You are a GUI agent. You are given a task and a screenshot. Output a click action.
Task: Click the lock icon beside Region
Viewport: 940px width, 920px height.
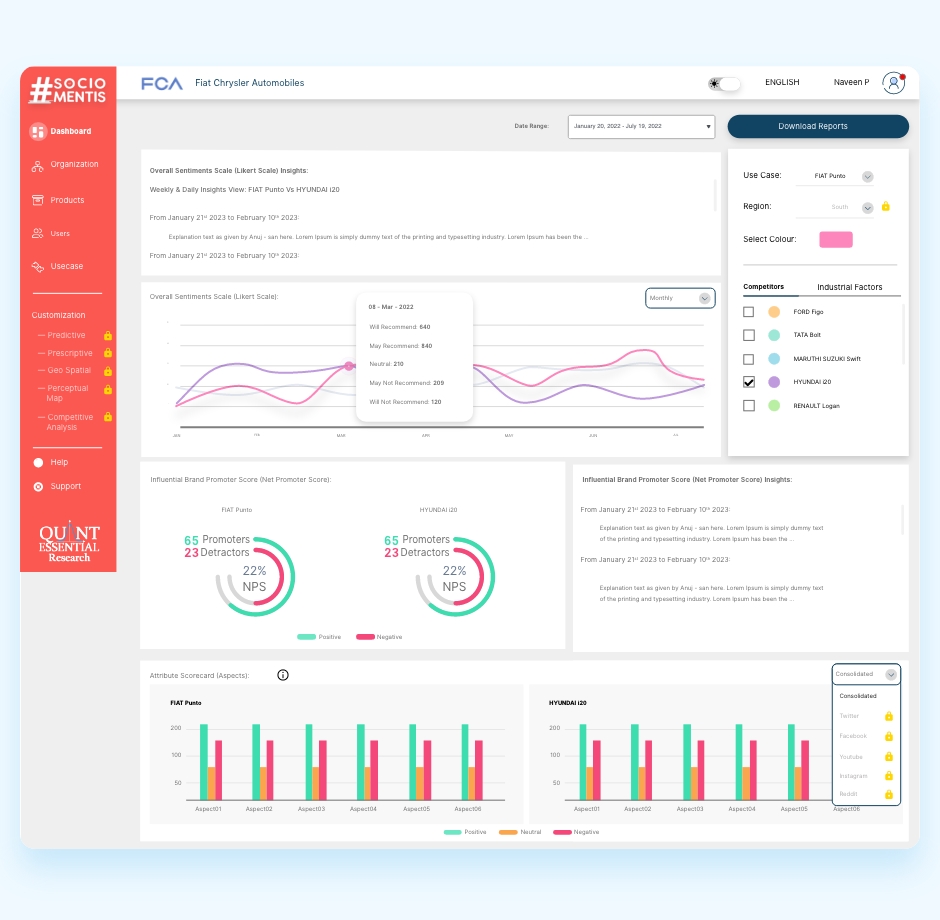click(886, 207)
